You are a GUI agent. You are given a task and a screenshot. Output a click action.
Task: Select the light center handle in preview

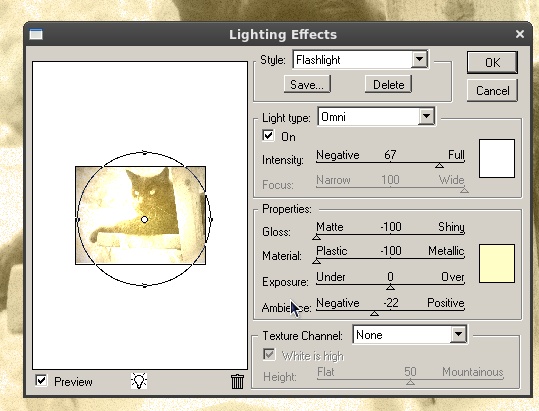pos(144,219)
